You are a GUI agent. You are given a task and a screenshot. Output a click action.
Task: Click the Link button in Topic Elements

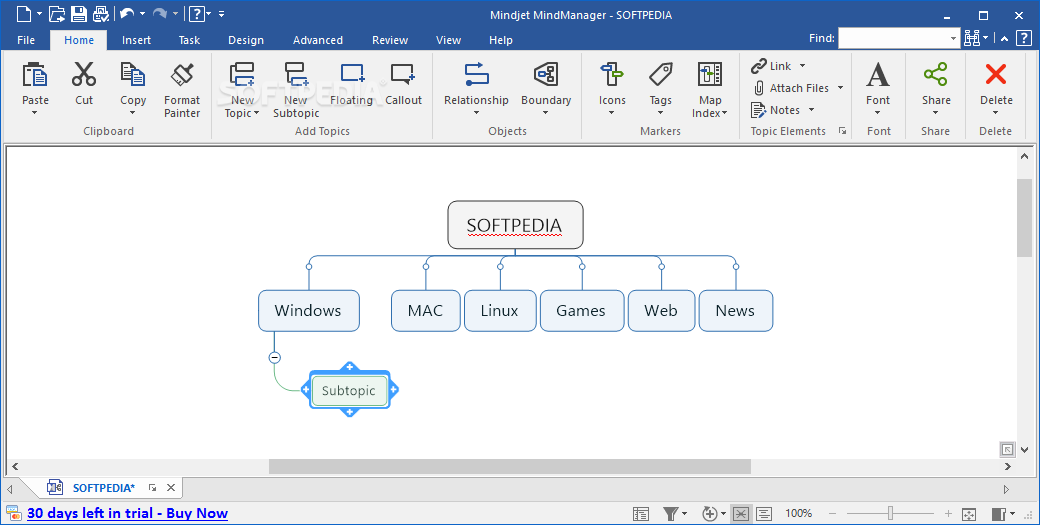[771, 66]
